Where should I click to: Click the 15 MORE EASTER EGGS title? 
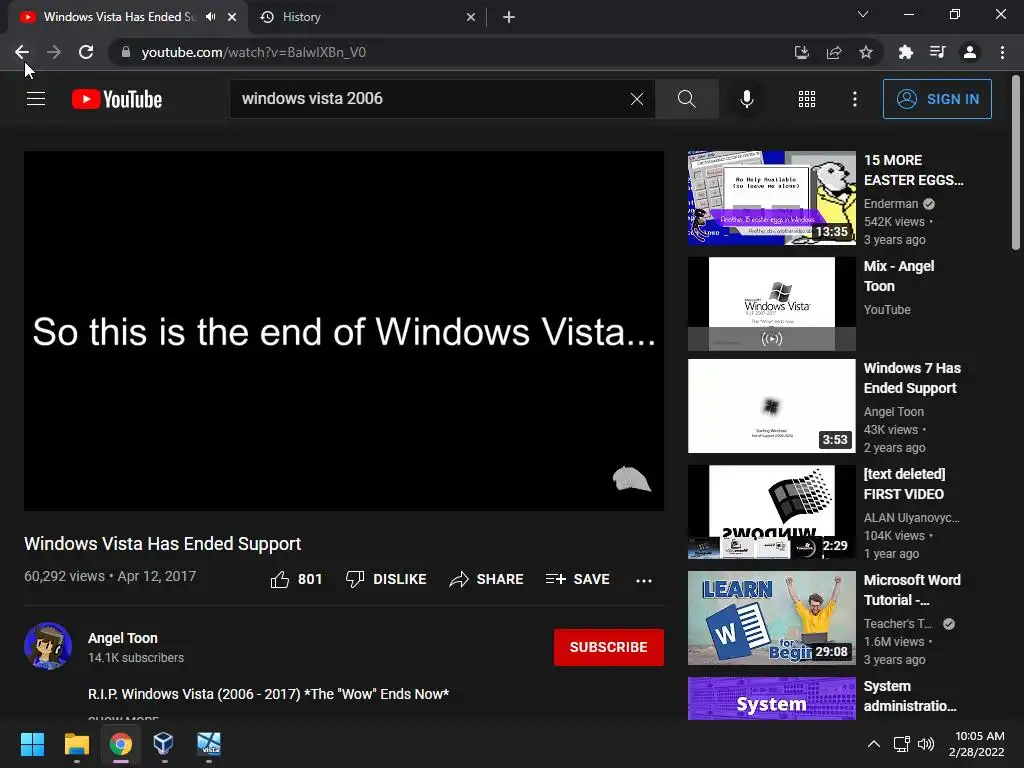(913, 170)
